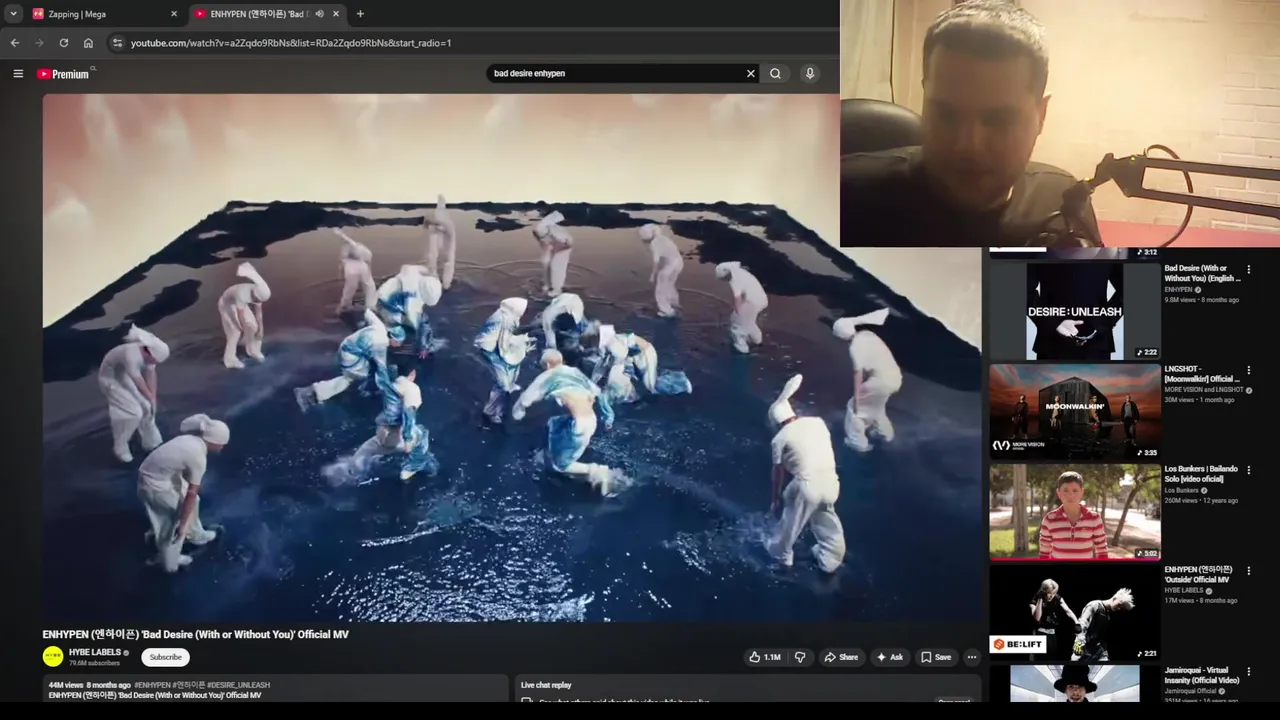
Task: Open the Ask AI button
Action: point(890,657)
